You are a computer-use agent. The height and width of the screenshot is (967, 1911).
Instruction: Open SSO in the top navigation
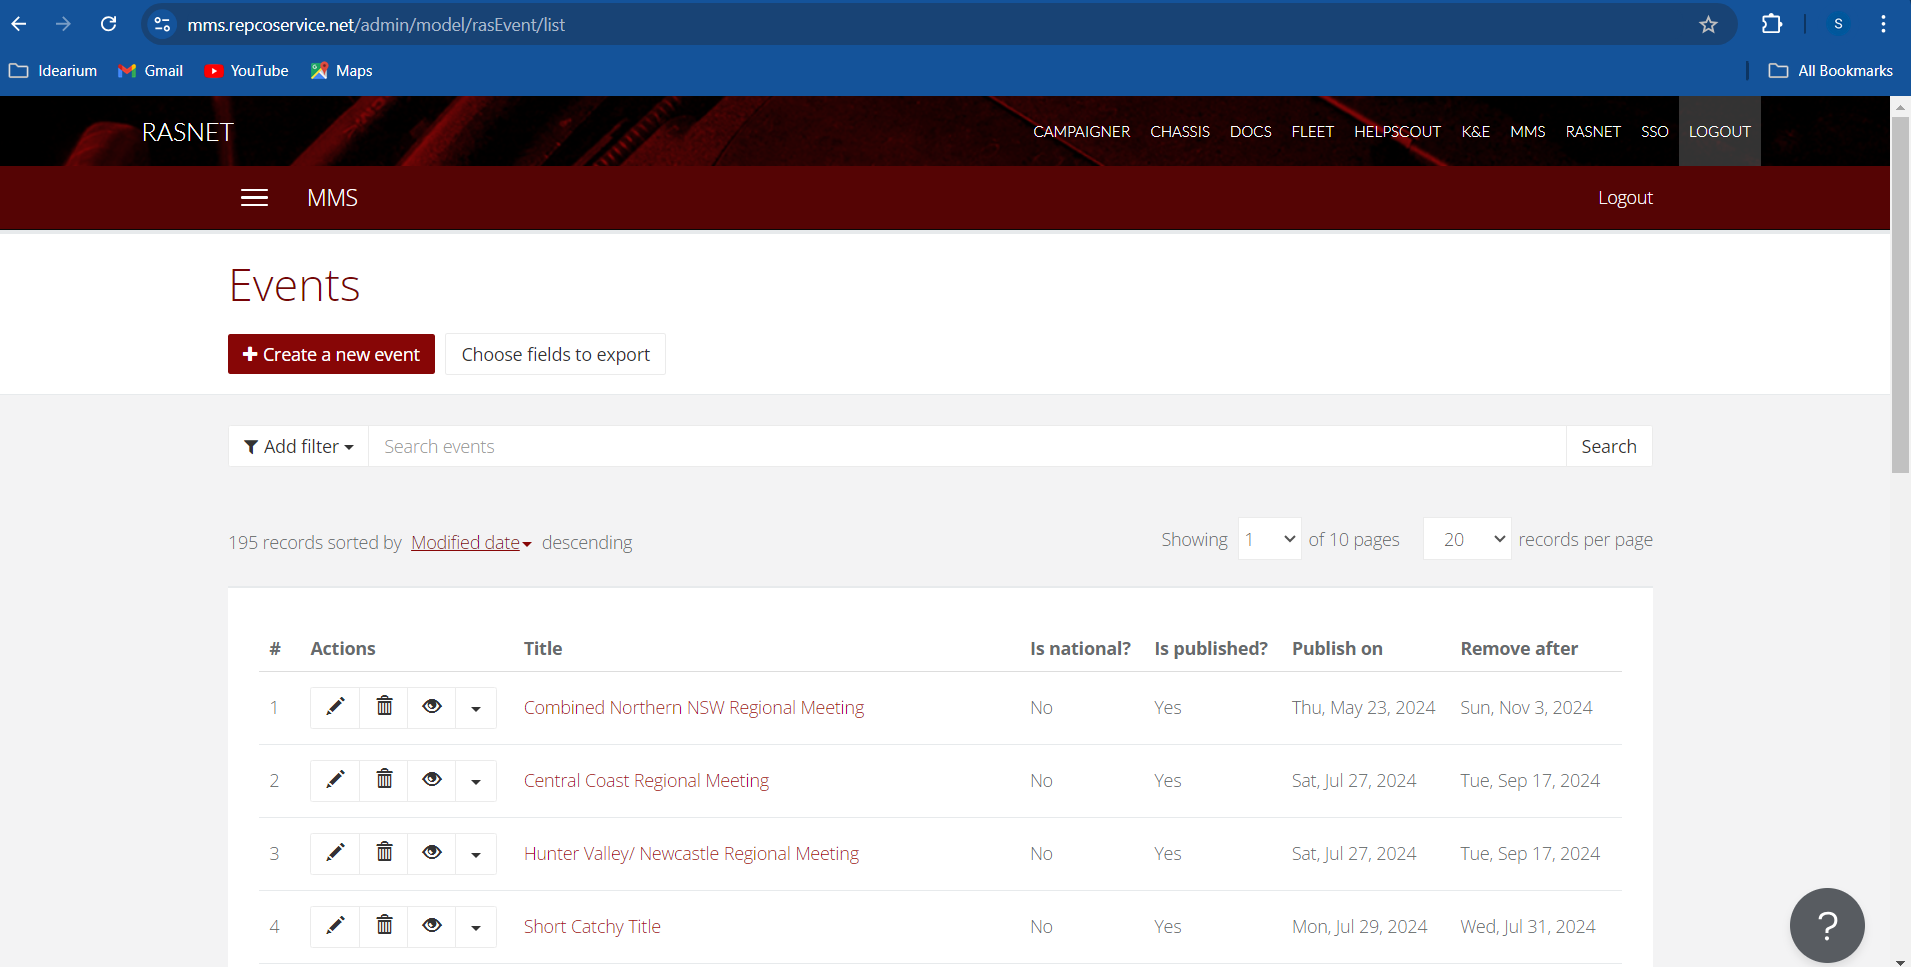point(1654,132)
